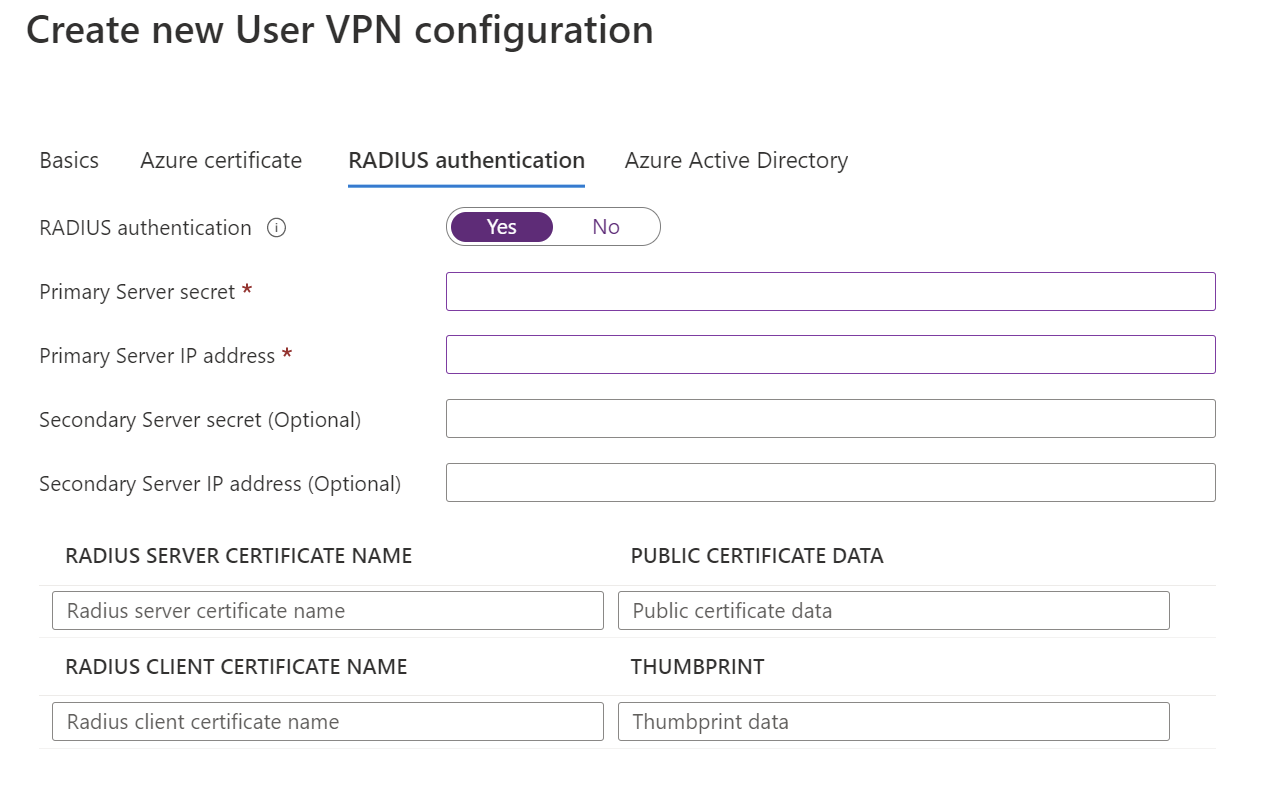This screenshot has height=797, width=1263.
Task: Switch to the Azure Active Directory tab
Action: click(x=735, y=160)
